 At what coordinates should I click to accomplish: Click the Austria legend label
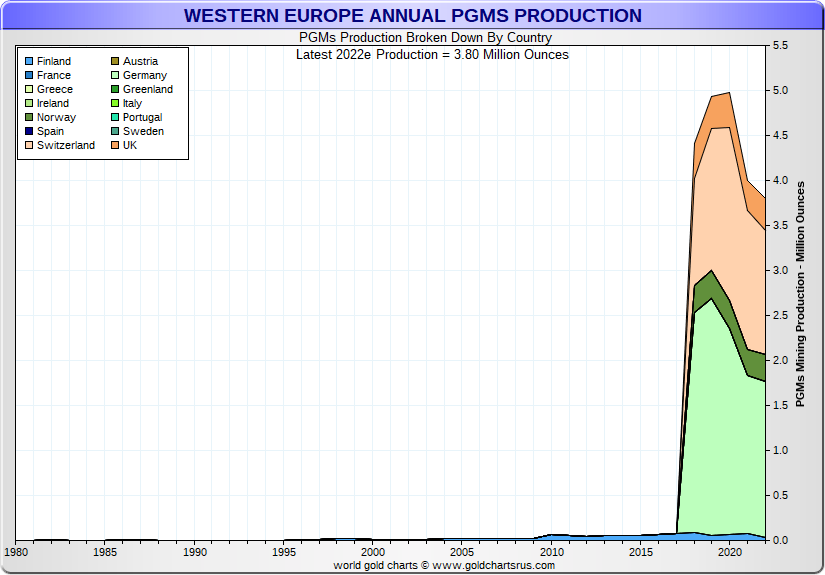click(x=140, y=62)
